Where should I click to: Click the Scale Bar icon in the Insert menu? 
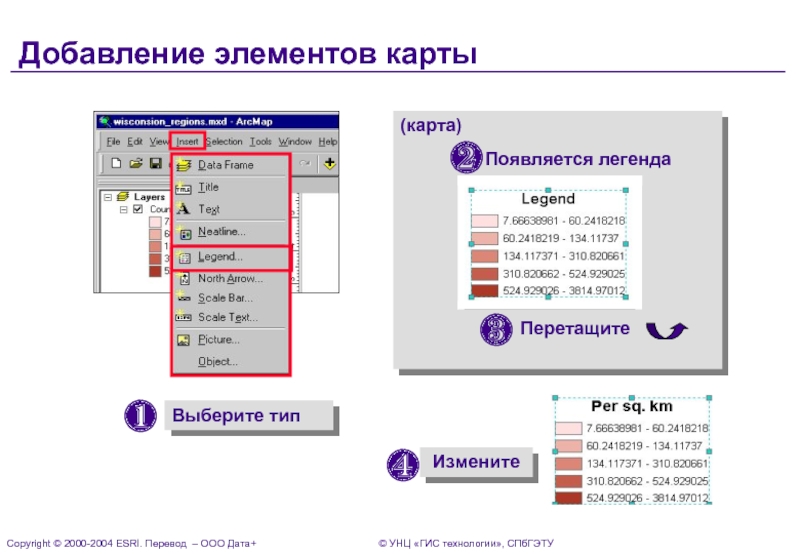pyautogui.click(x=184, y=297)
